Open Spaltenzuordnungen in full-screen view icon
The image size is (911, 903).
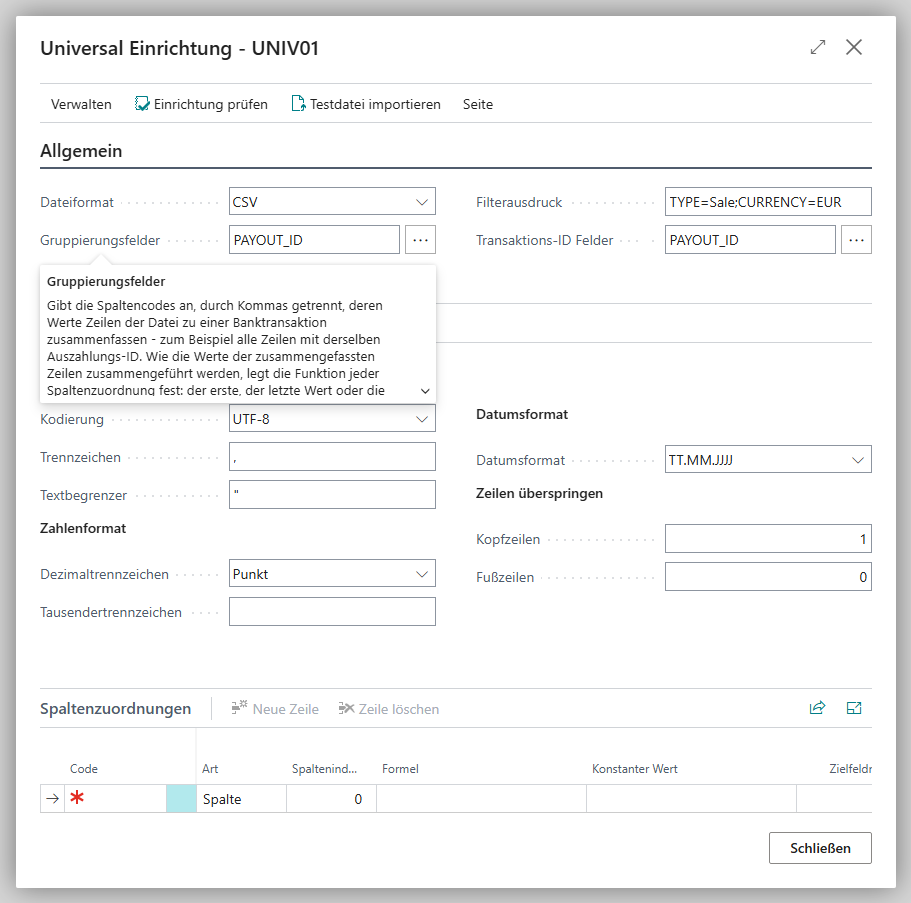(853, 708)
